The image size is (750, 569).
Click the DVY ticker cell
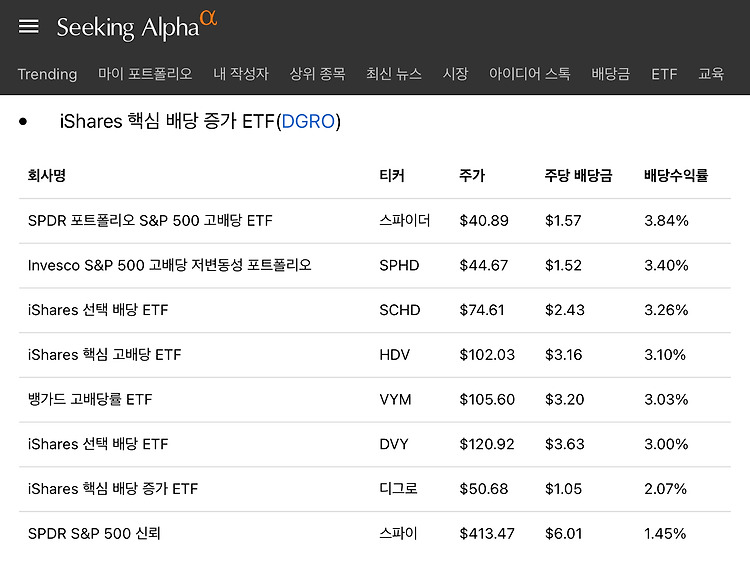click(394, 444)
